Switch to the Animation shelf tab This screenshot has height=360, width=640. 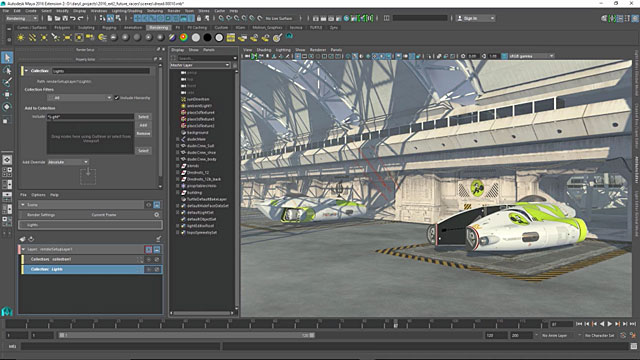point(133,28)
